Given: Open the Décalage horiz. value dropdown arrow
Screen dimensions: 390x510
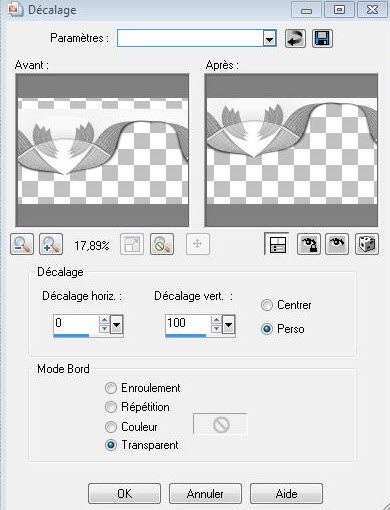Looking at the screenshot, I should (x=116, y=324).
